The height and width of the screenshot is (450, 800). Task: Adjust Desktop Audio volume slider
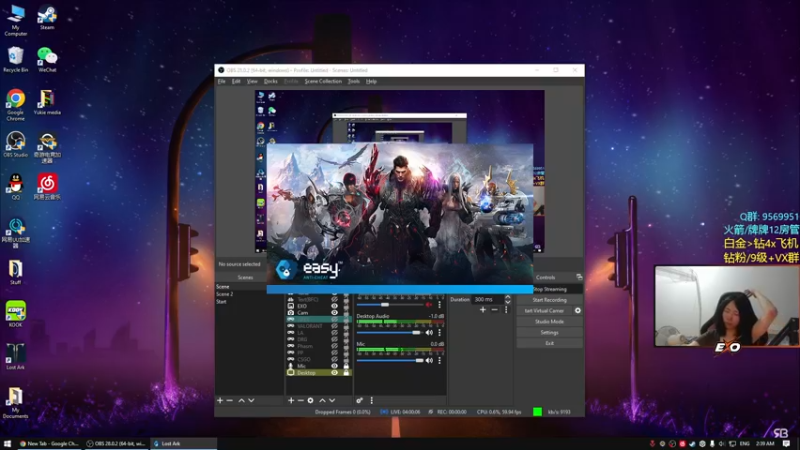(x=390, y=333)
